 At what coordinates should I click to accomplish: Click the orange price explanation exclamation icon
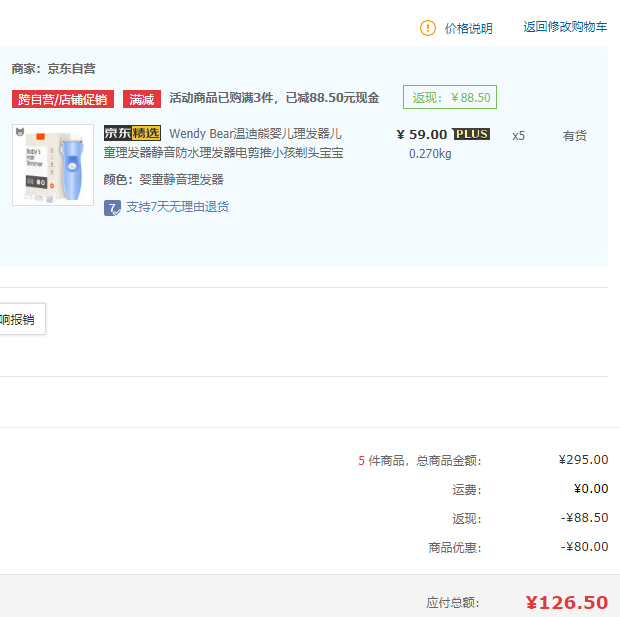[x=427, y=28]
